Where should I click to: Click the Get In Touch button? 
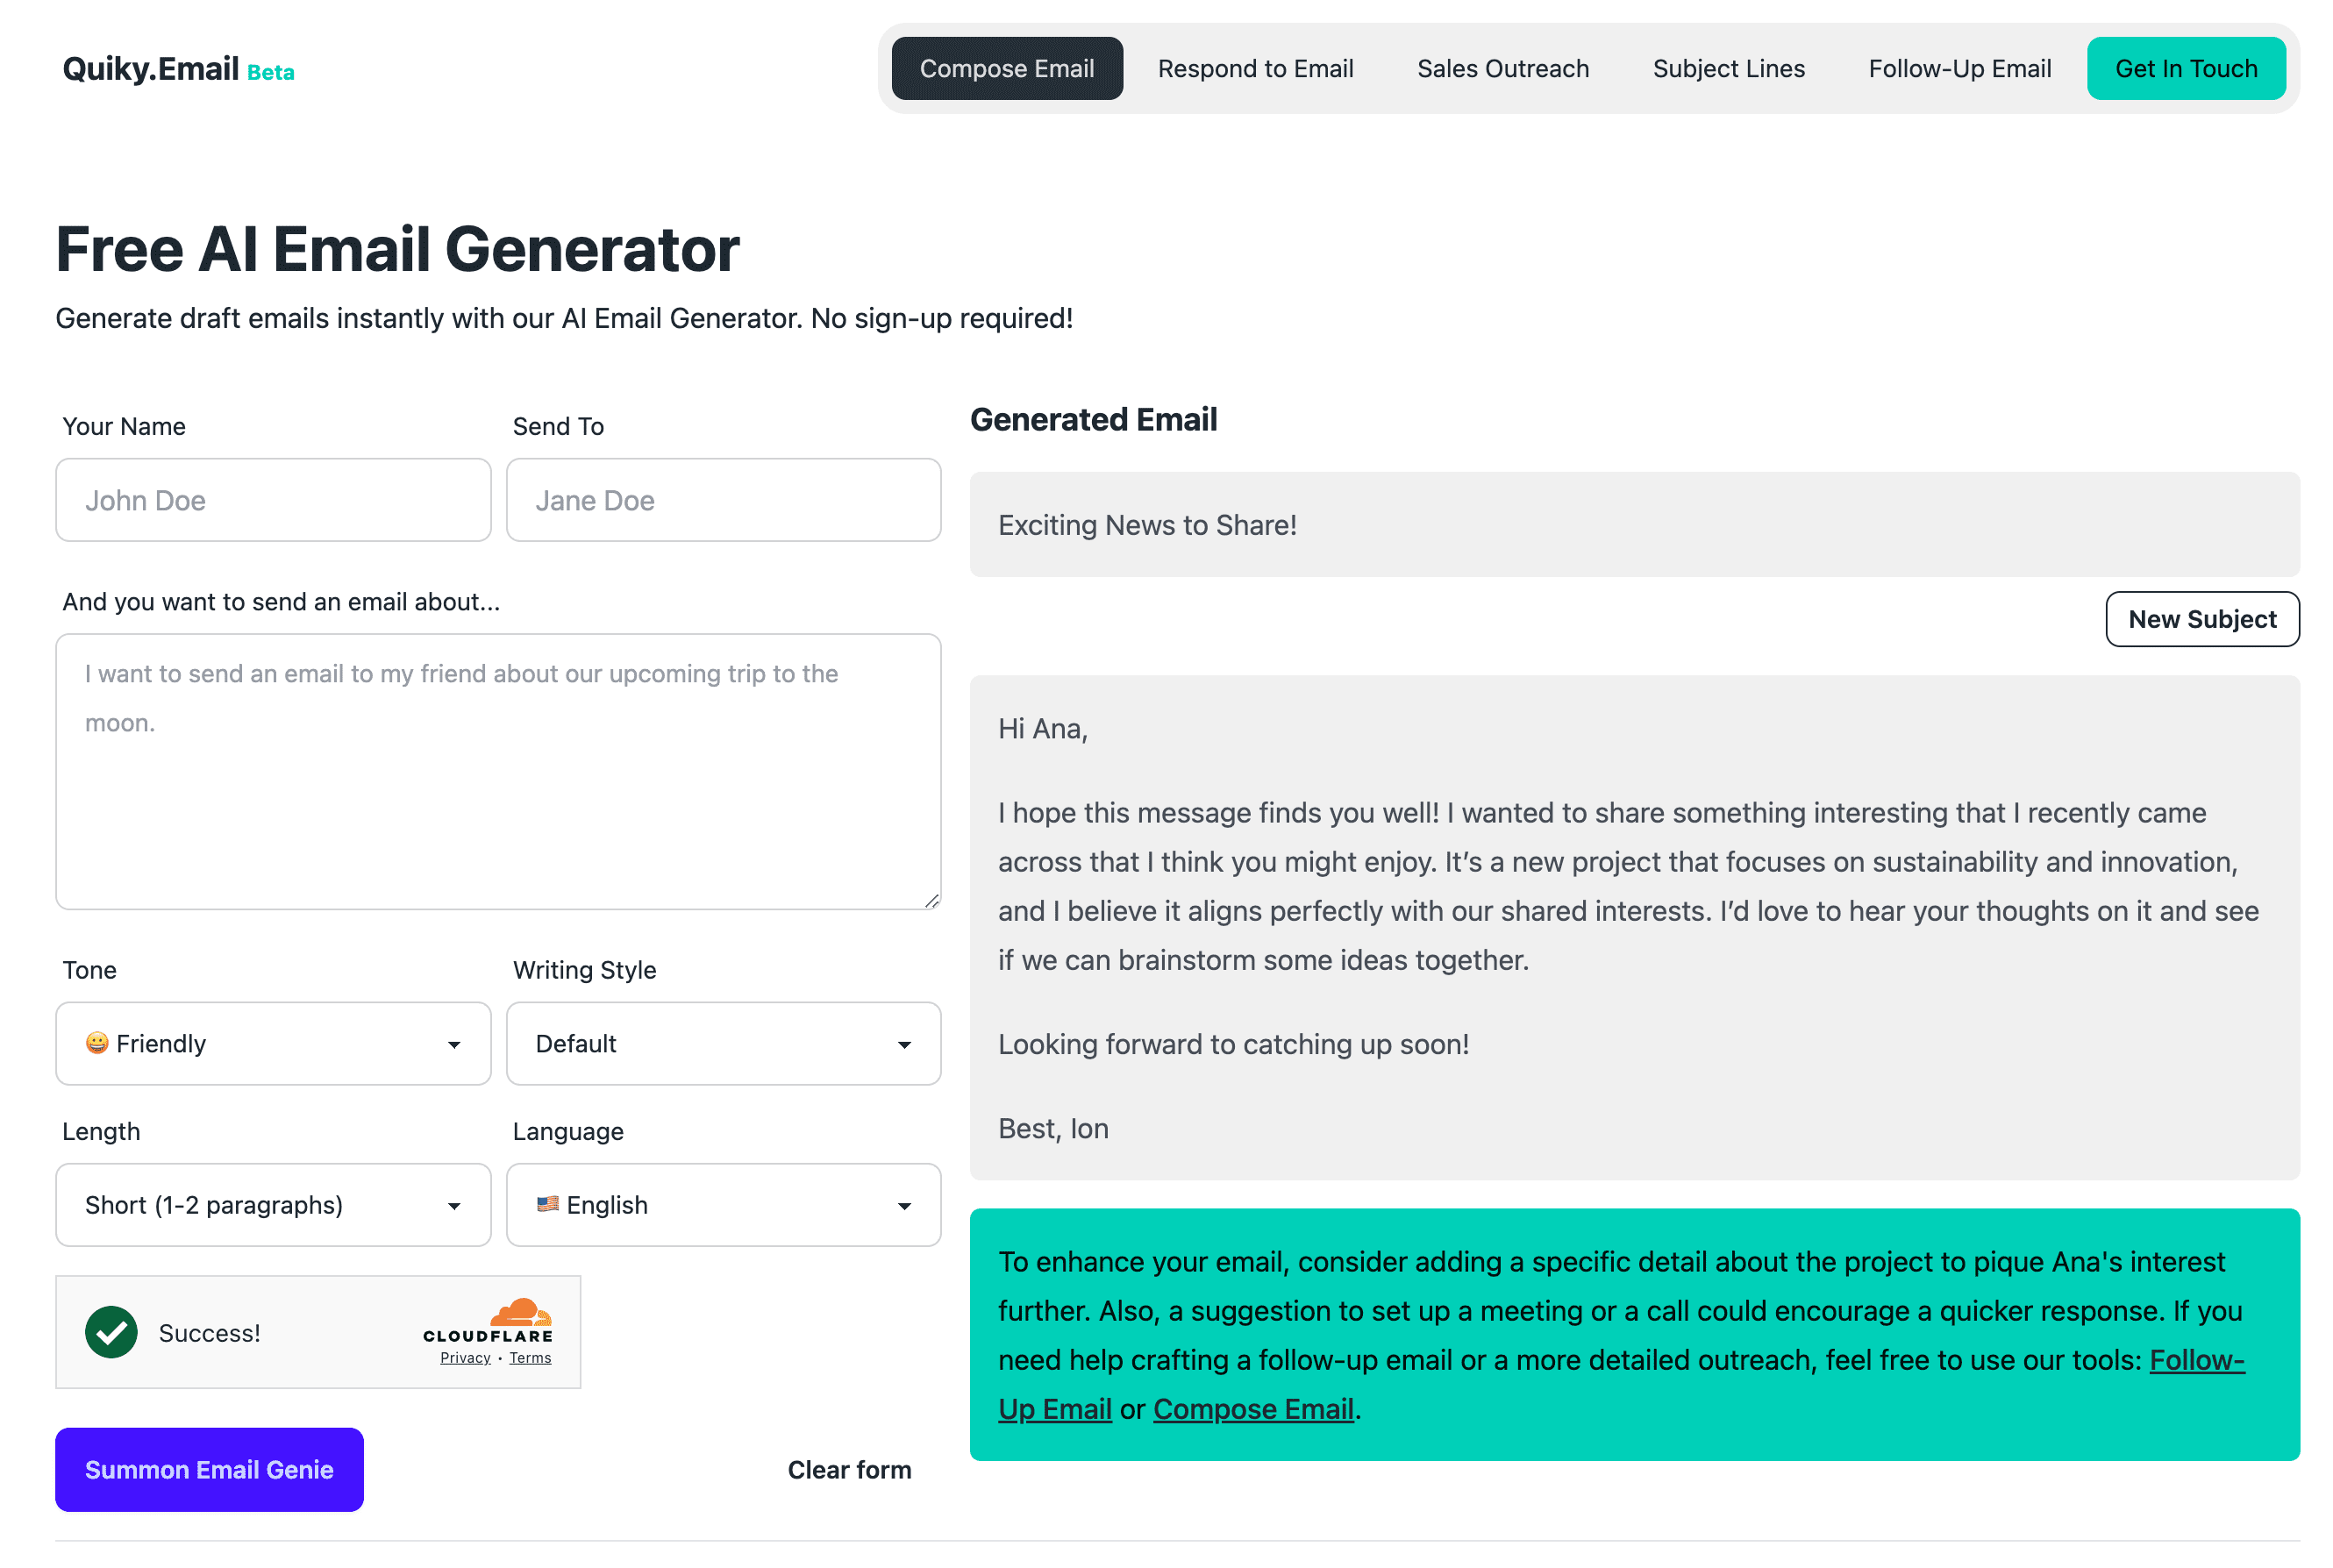[x=2185, y=69]
